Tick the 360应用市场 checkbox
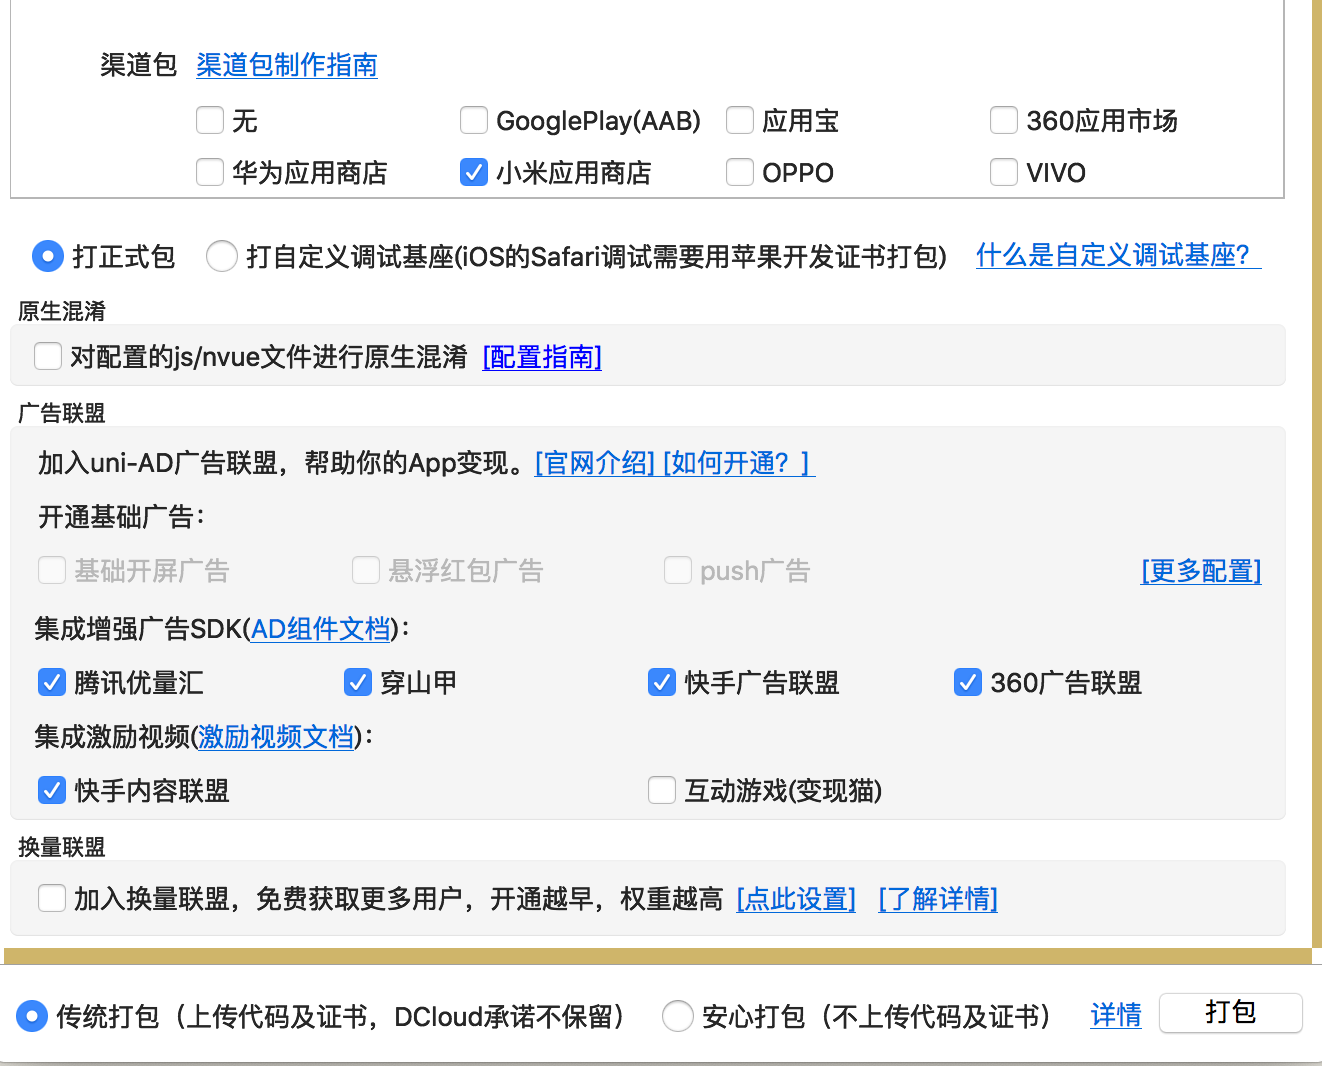Screen dimensions: 1322x1066 1004,121
